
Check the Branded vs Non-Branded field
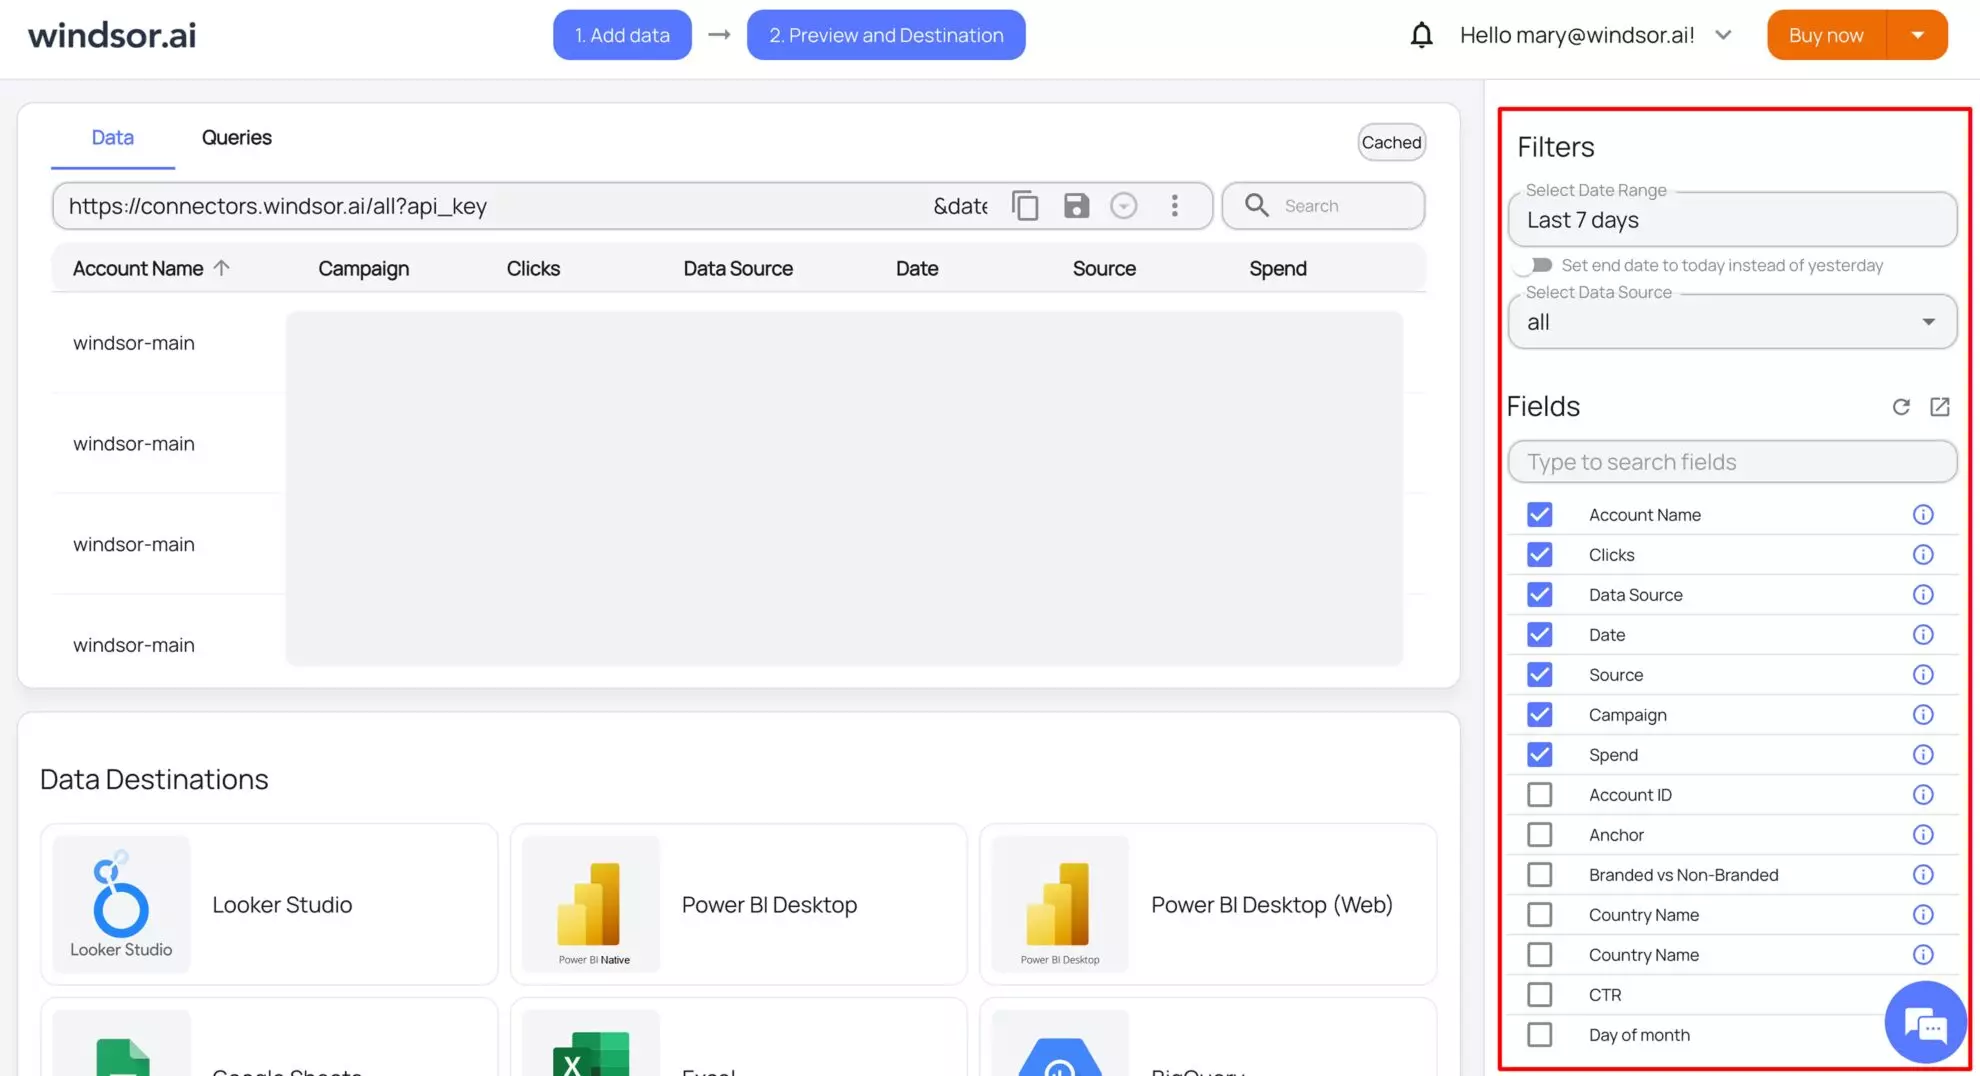tap(1540, 875)
